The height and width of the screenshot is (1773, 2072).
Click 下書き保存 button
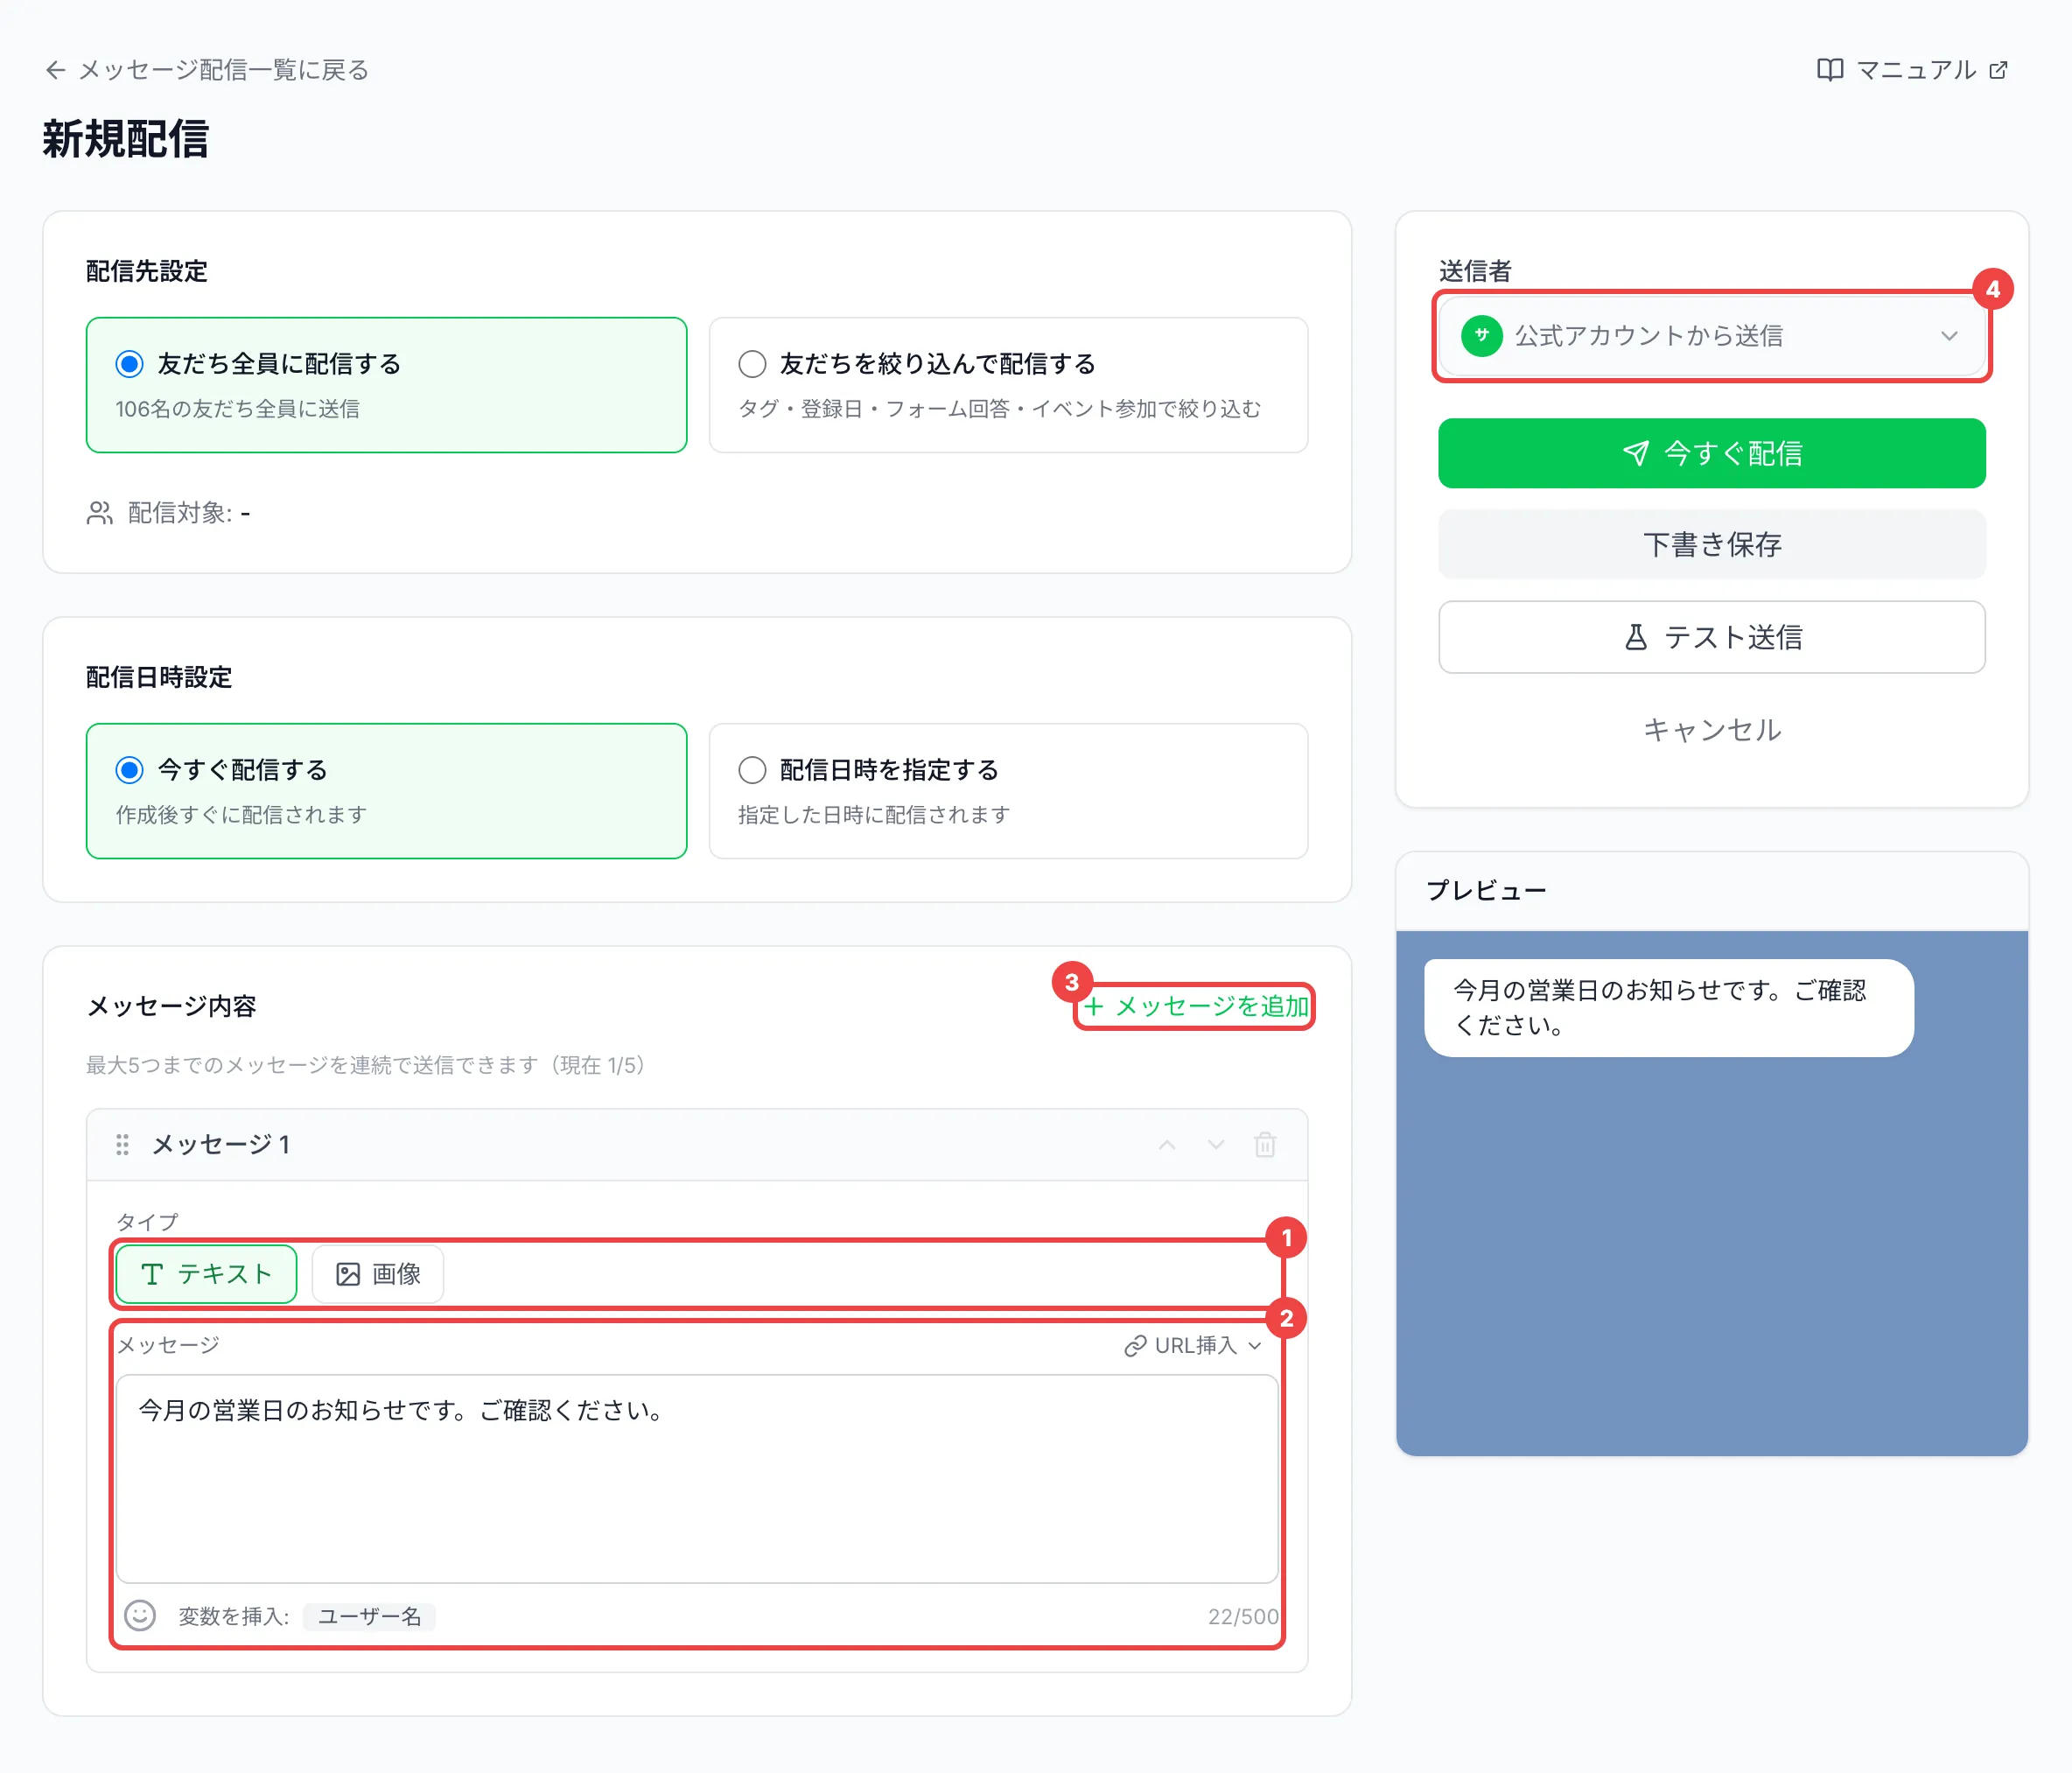(1711, 544)
